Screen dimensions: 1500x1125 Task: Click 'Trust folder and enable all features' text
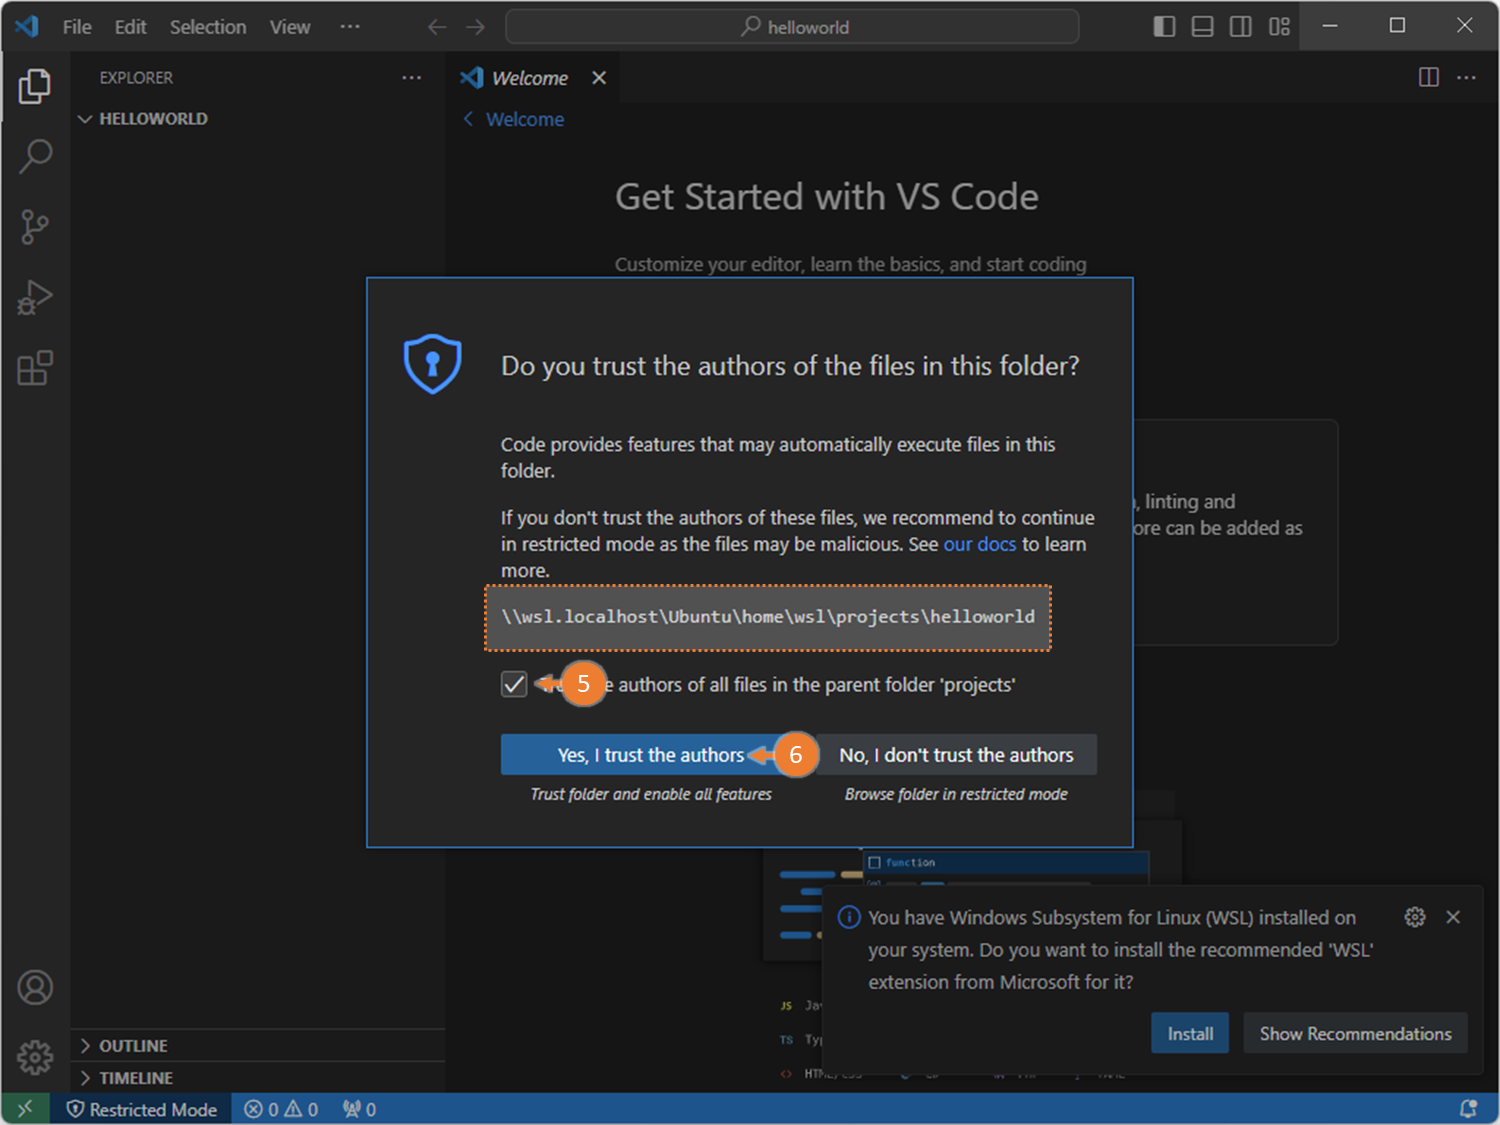point(651,794)
